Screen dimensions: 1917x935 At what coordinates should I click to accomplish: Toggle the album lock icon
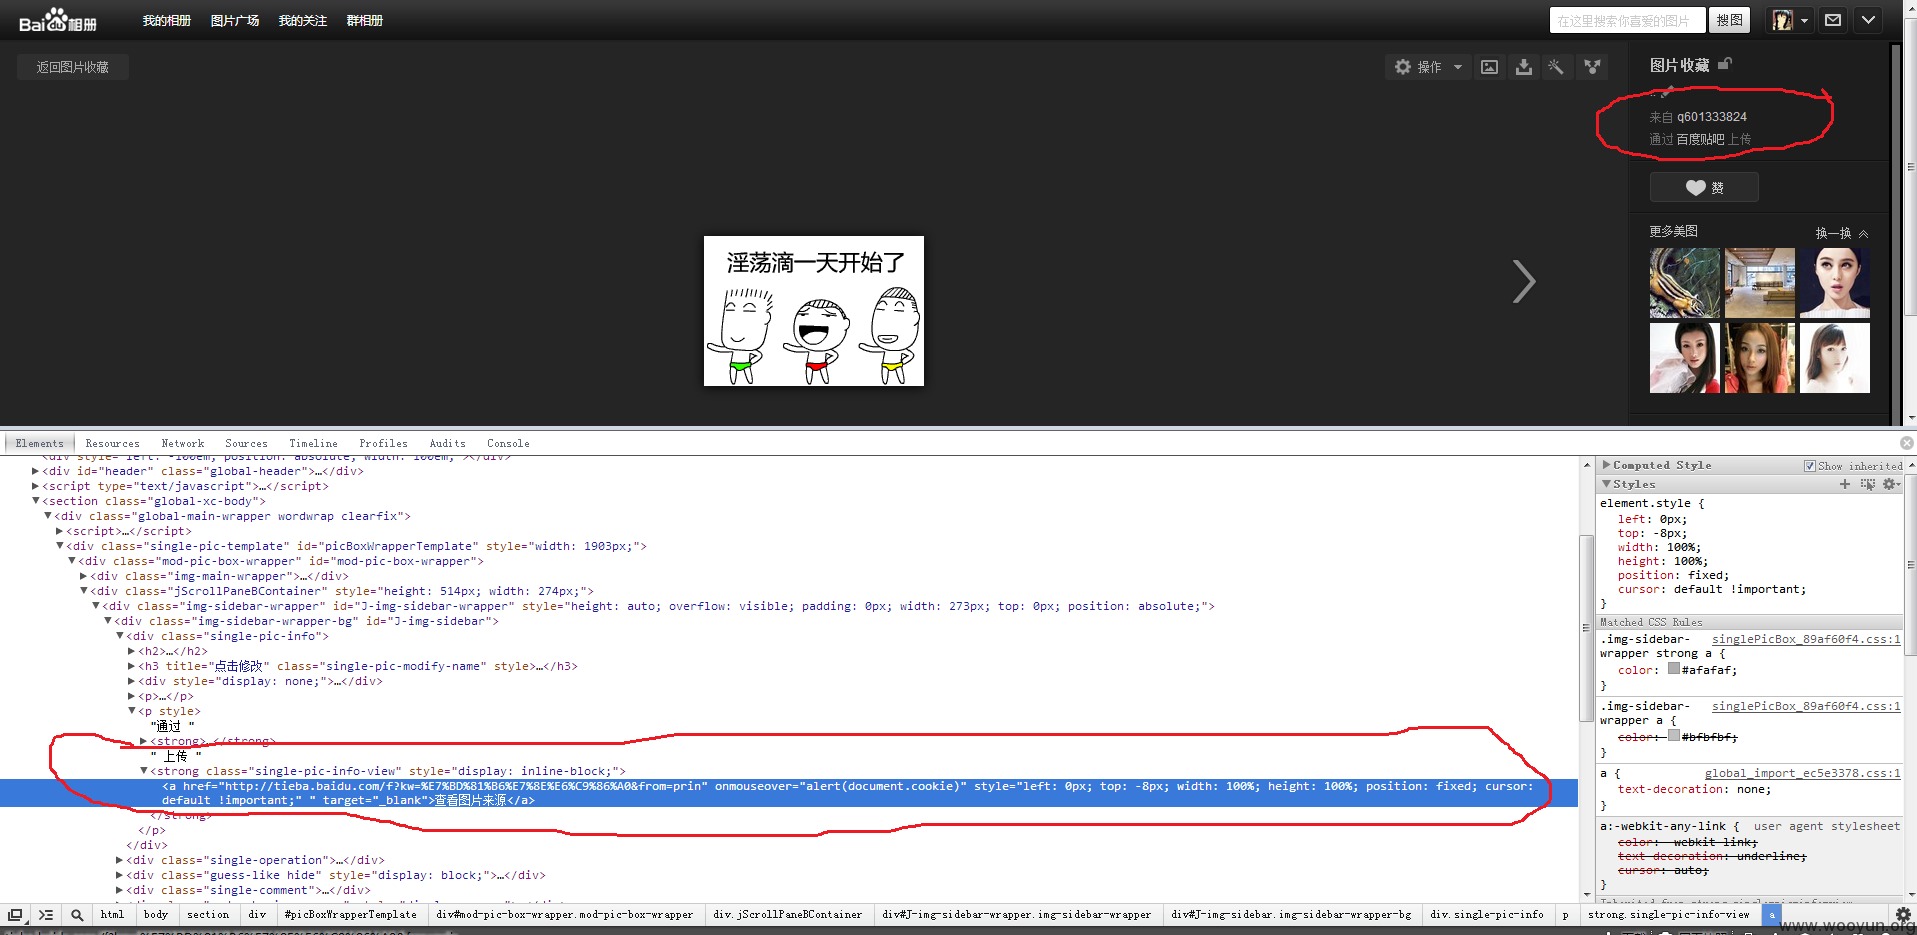[x=1725, y=64]
